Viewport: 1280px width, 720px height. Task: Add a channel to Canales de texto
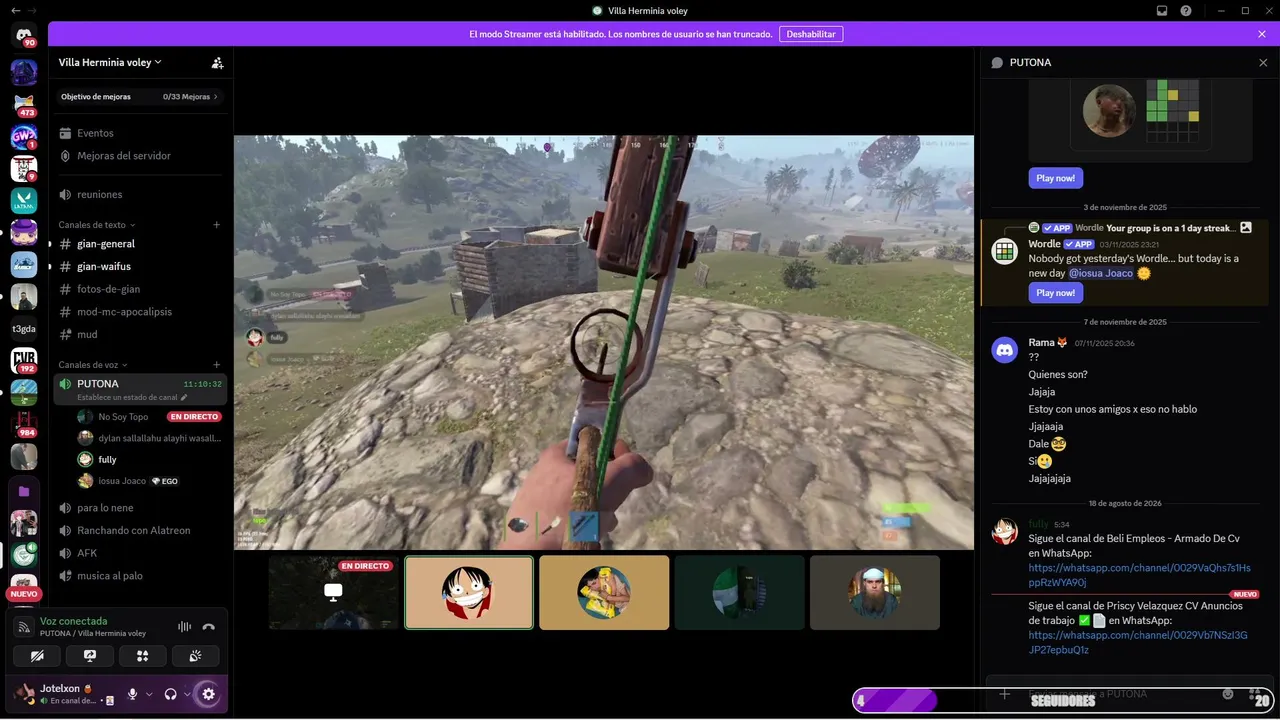coord(217,225)
